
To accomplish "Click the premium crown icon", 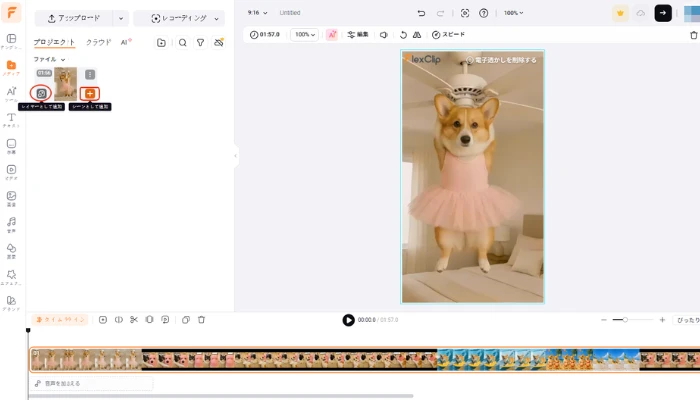I will (620, 13).
